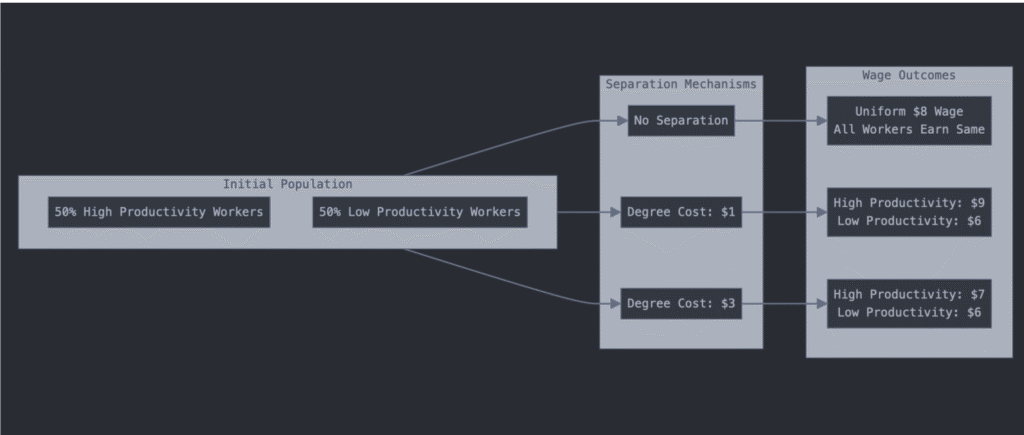Image resolution: width=1024 pixels, height=435 pixels.
Task: Click the curved line rising from Initial Population
Action: click(500, 146)
